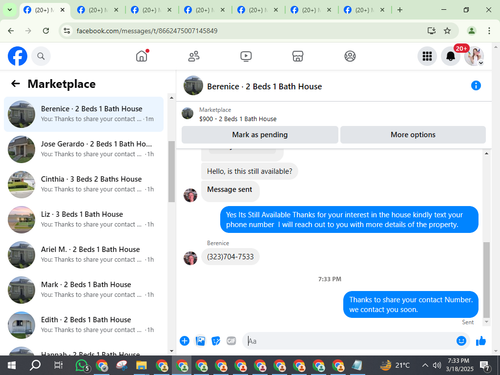Click the conversation list scrollbar thumb
Image resolution: width=500 pixels, height=375 pixels.
tap(171, 171)
